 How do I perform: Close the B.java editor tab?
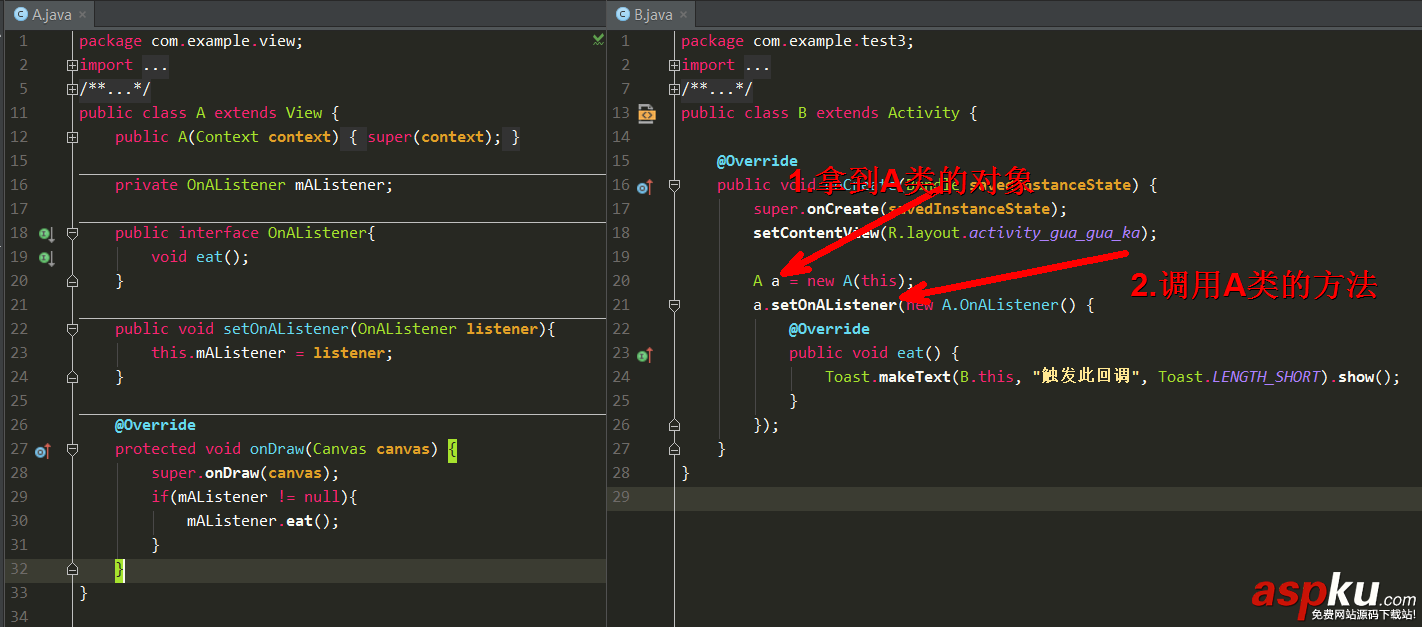(x=685, y=15)
